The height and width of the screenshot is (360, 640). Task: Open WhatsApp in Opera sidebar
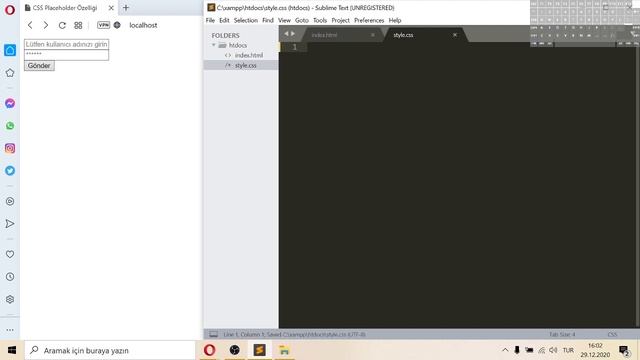10,126
